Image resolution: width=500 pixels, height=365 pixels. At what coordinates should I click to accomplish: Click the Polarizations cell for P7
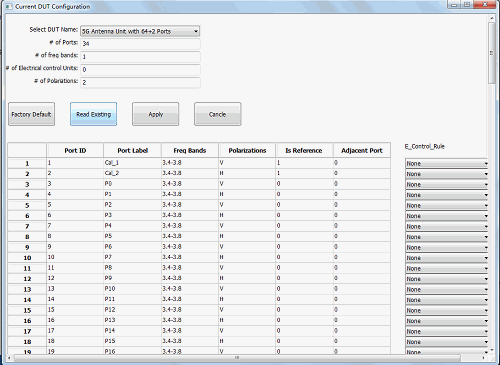247,257
